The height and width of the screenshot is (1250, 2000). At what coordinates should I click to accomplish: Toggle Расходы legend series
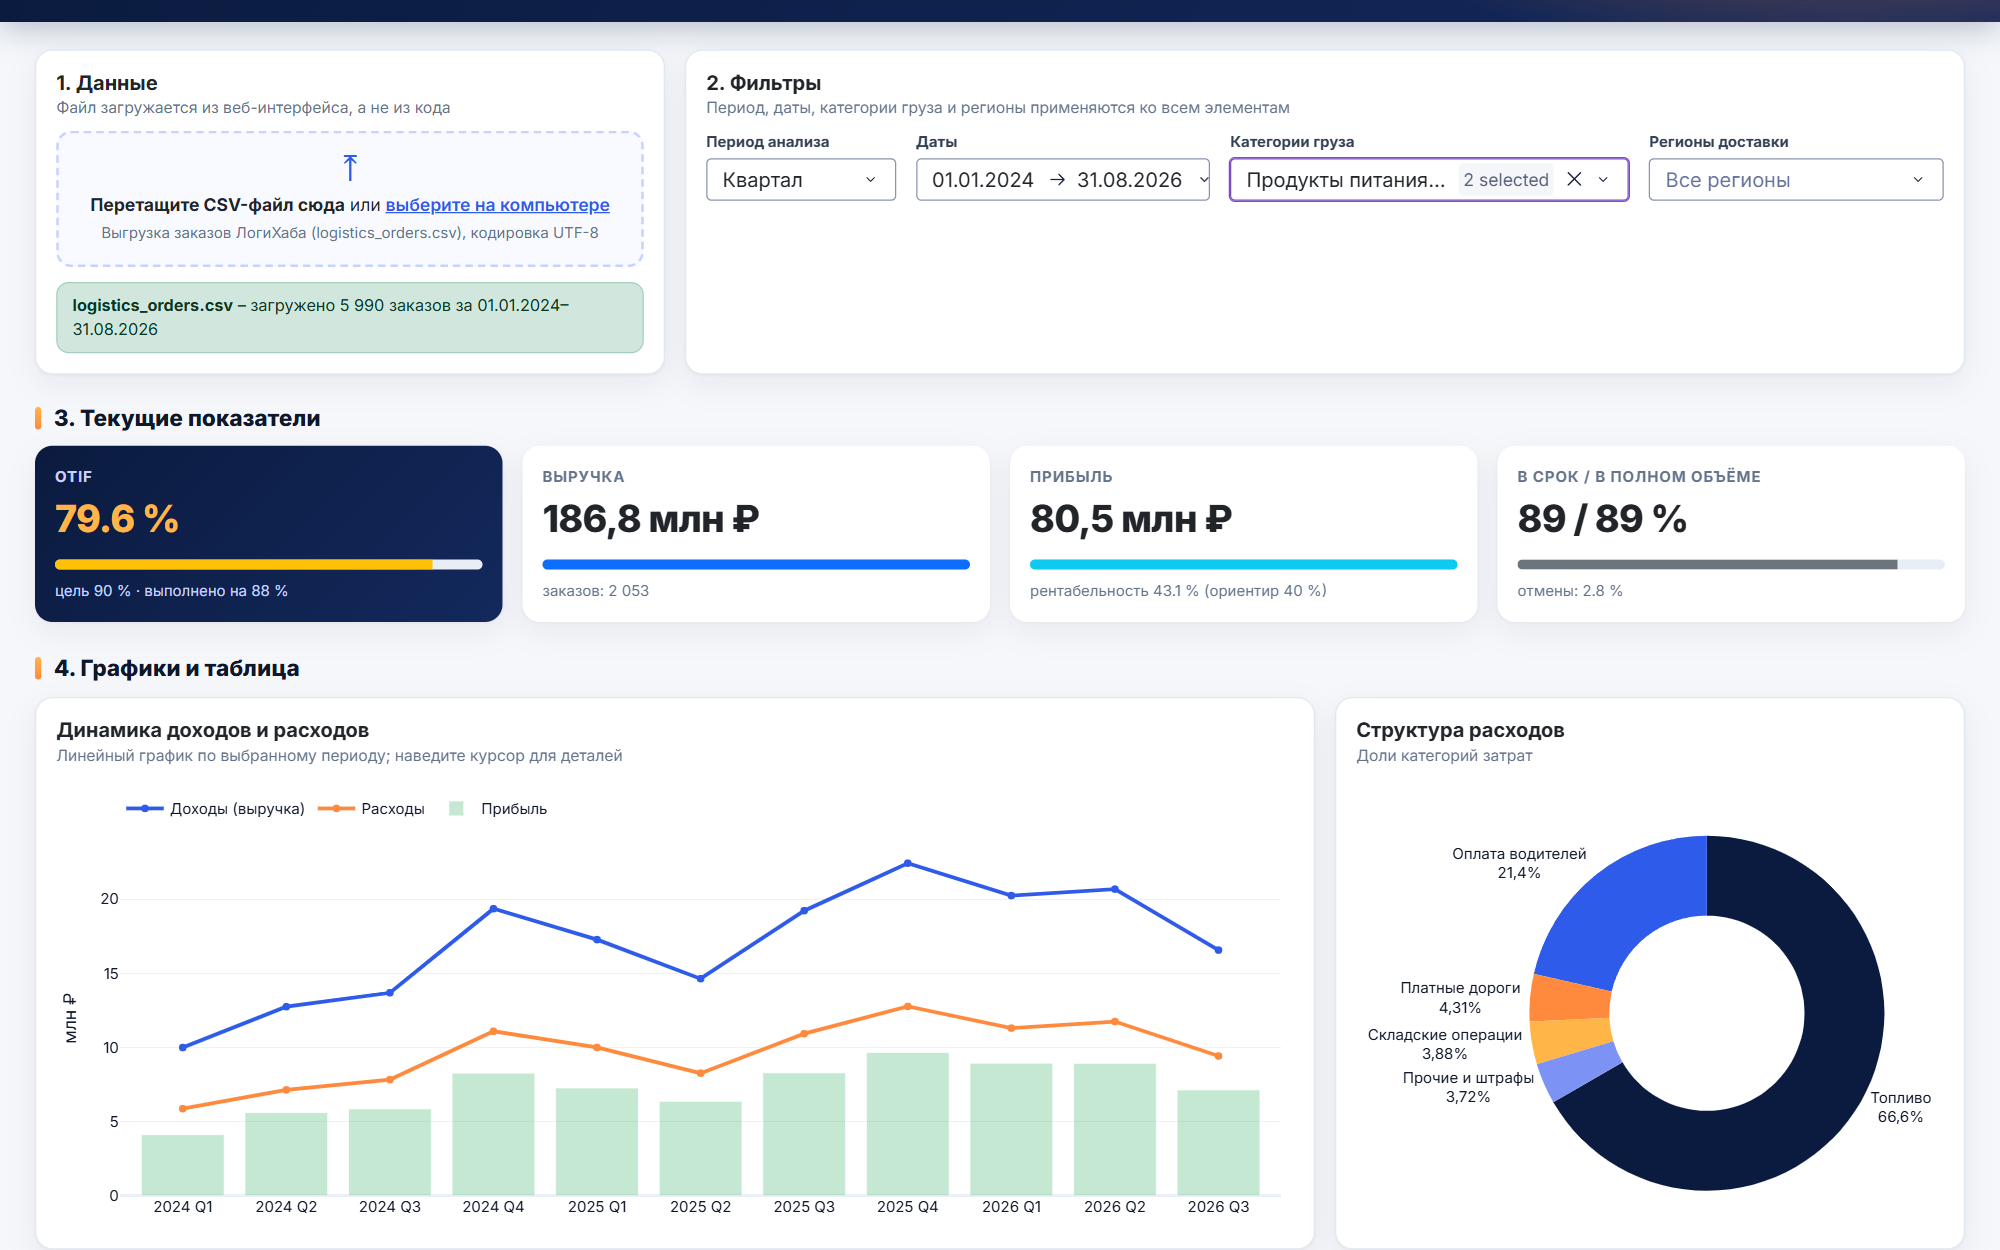(371, 809)
